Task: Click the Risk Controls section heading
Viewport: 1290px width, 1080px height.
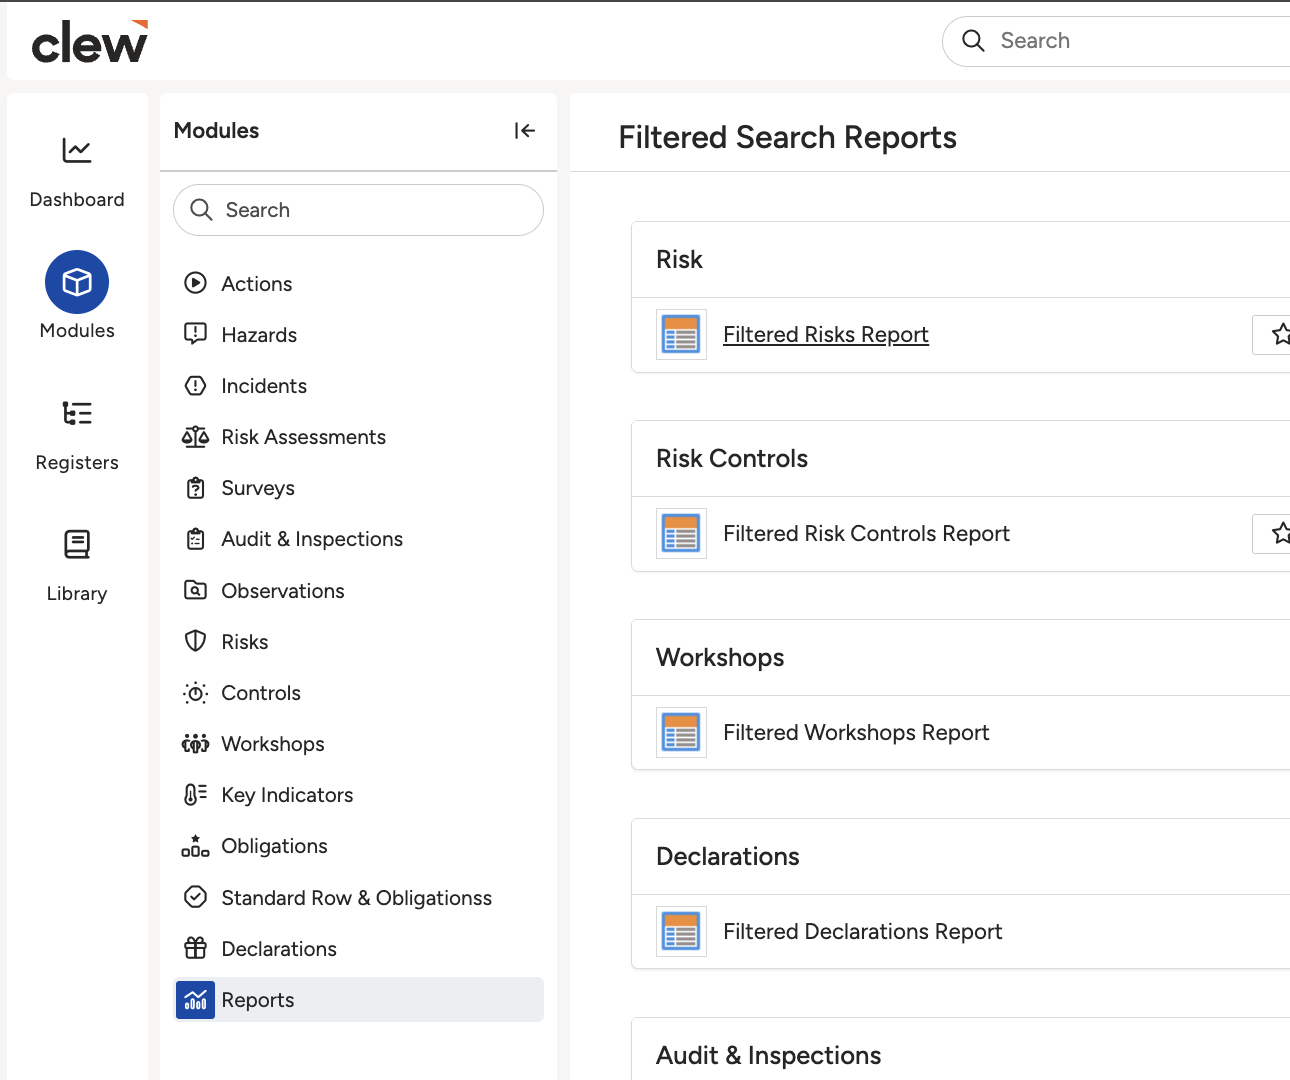Action: pos(732,459)
